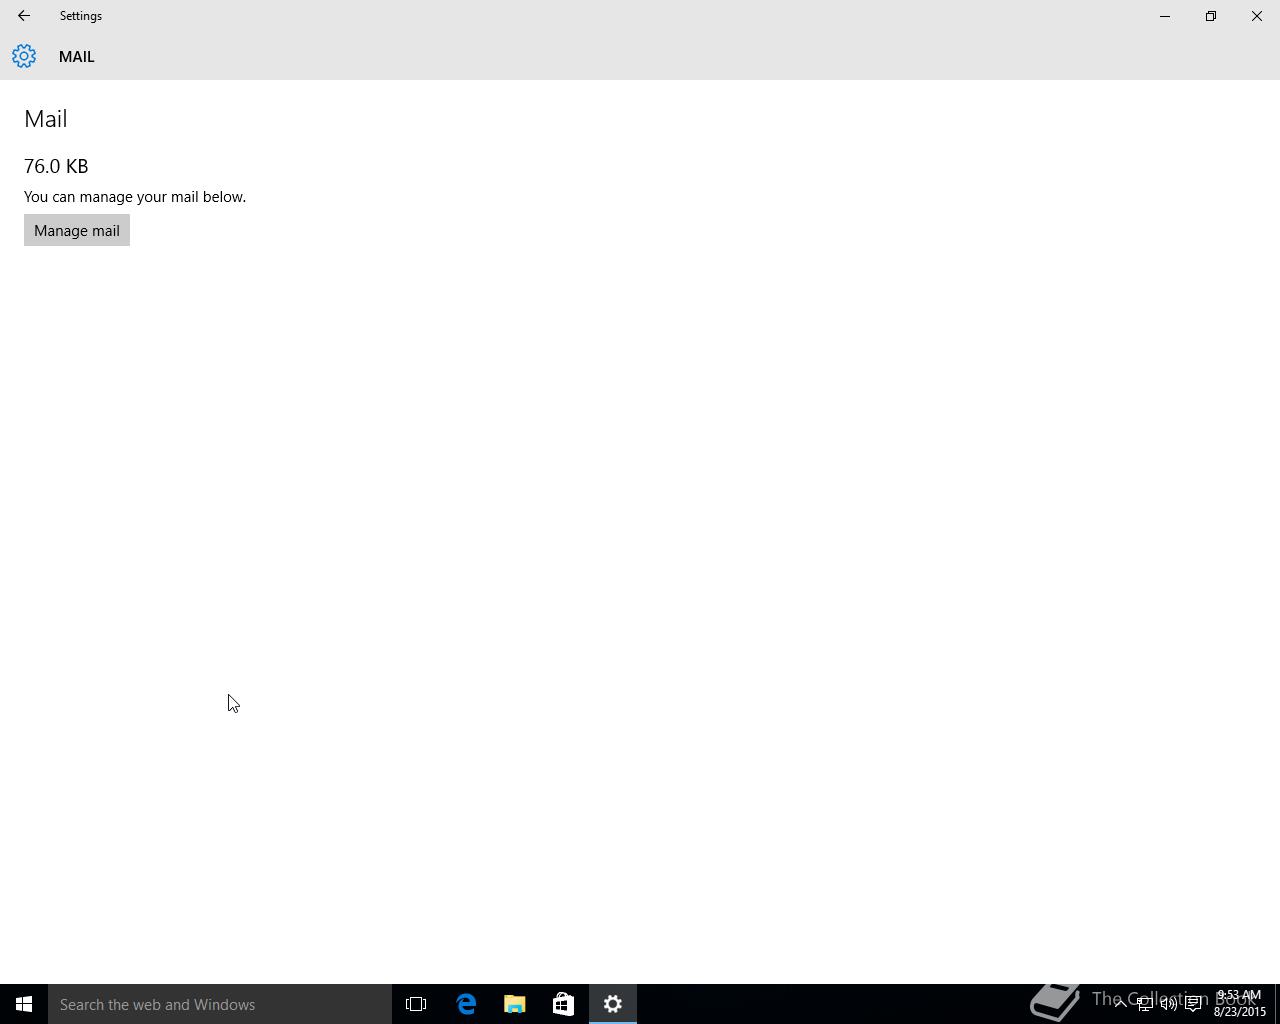Select the Settings app taskbar icon

click(613, 1004)
